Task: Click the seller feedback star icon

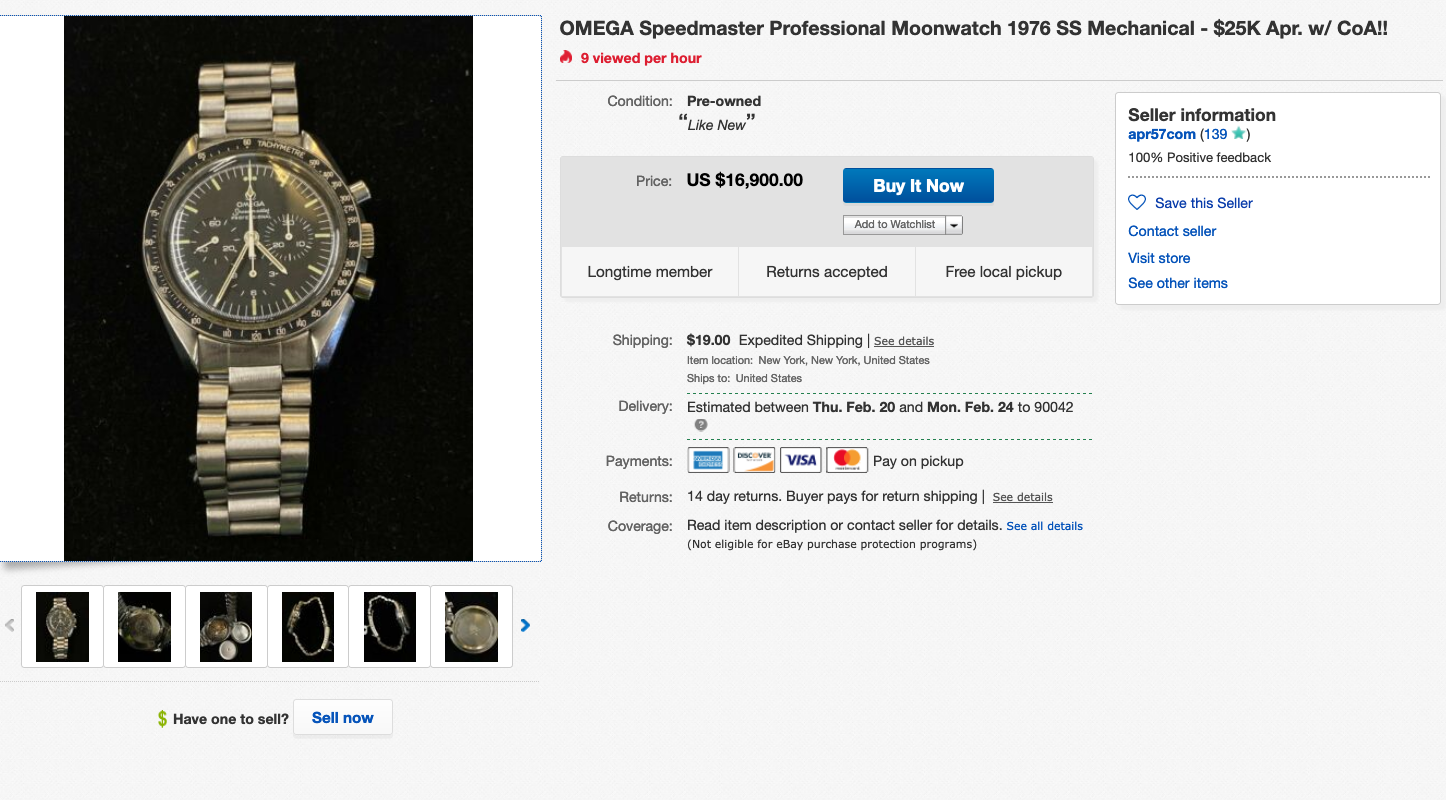Action: click(1239, 134)
